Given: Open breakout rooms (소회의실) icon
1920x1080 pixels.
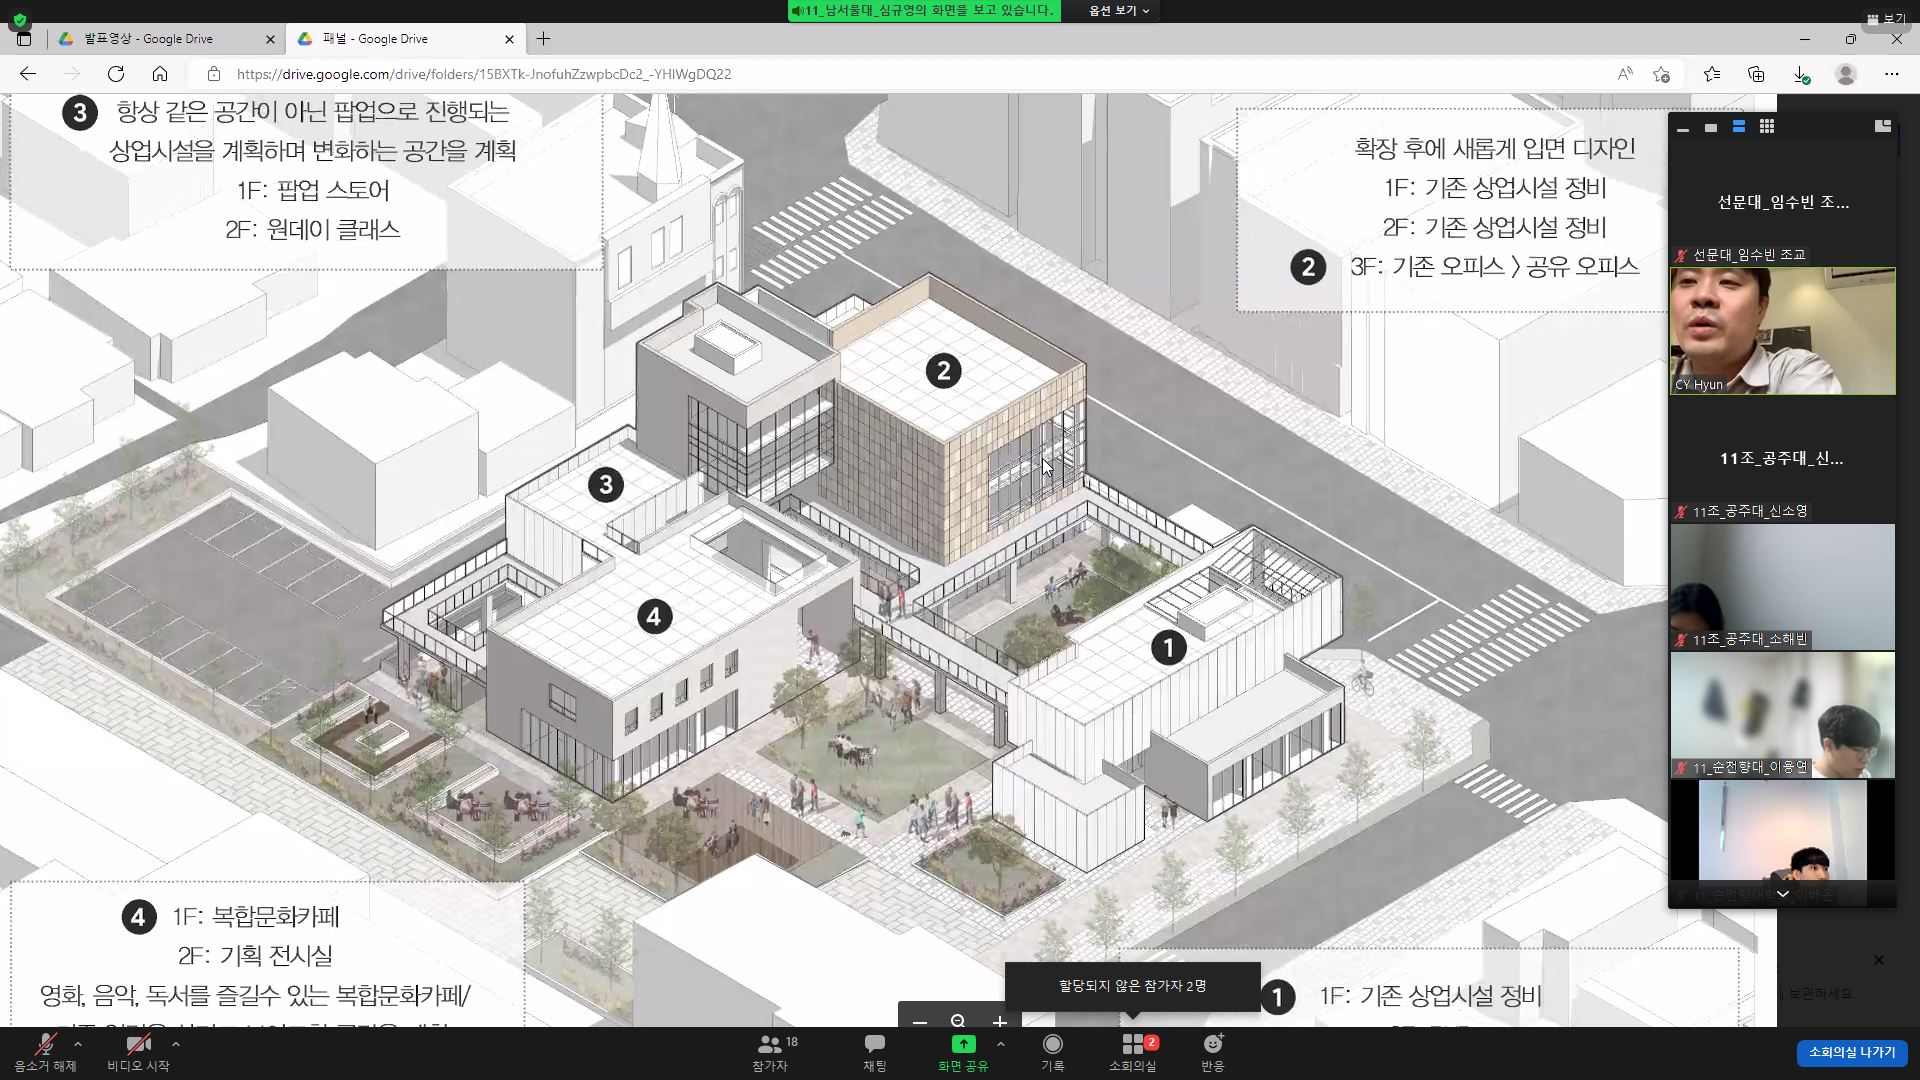Looking at the screenshot, I should point(1132,1051).
